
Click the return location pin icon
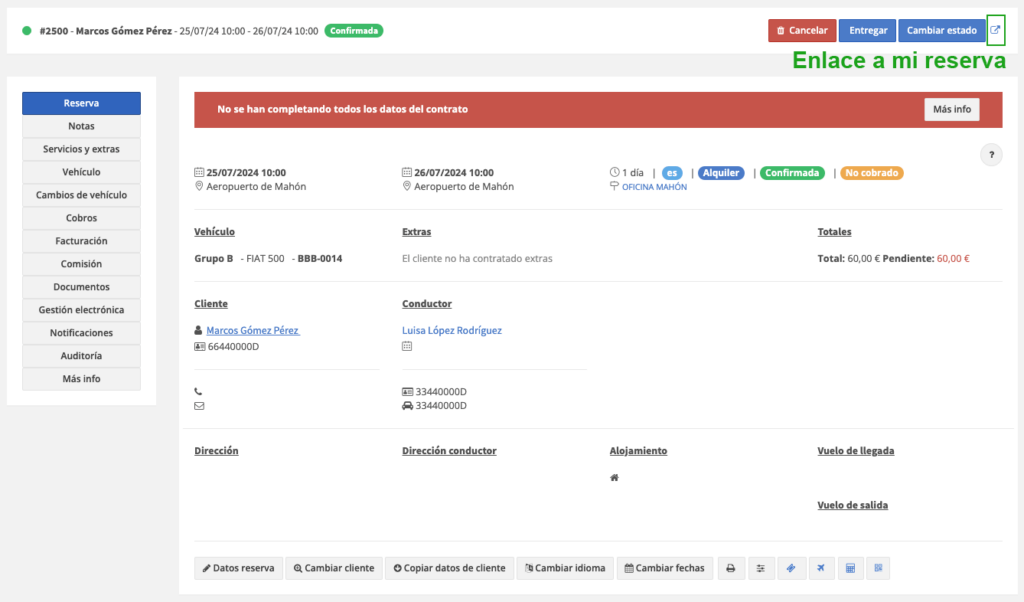(407, 186)
